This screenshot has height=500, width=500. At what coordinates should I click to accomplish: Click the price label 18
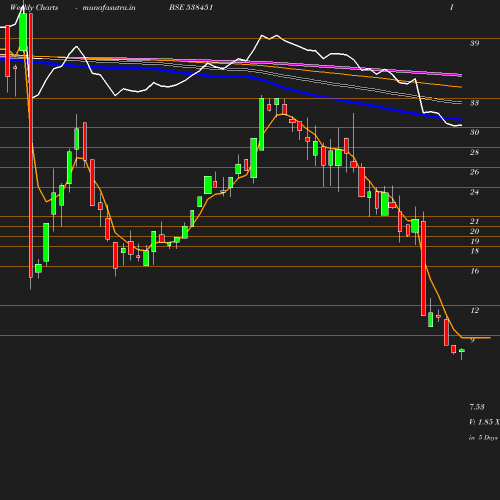click(x=475, y=251)
